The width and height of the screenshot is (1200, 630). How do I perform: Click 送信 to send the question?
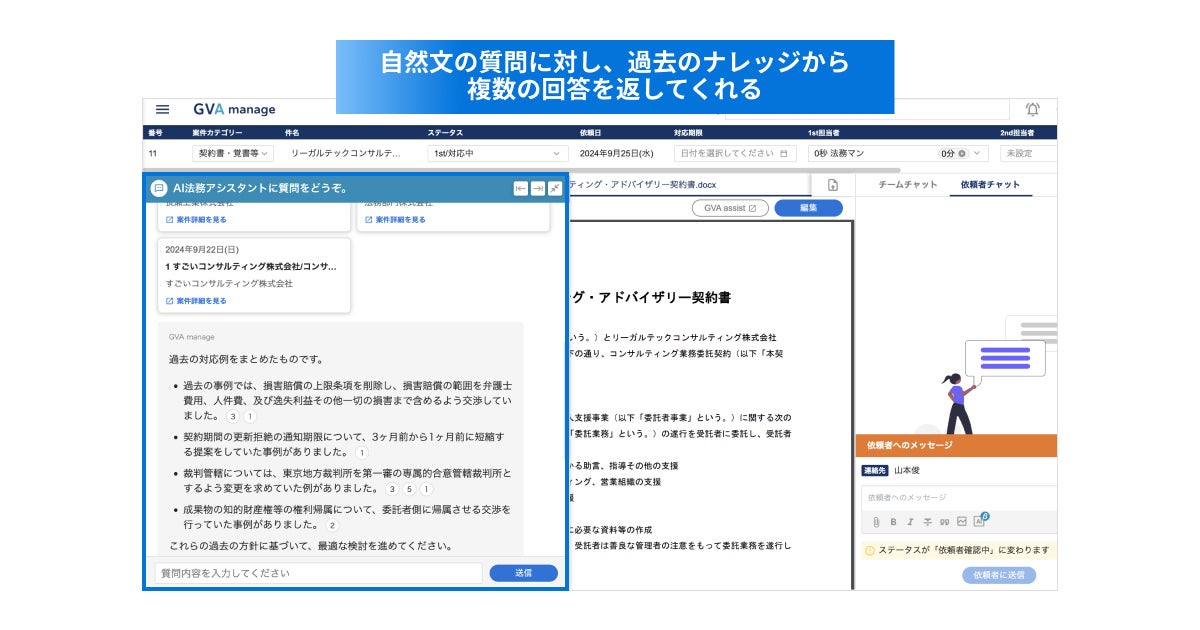[x=523, y=573]
